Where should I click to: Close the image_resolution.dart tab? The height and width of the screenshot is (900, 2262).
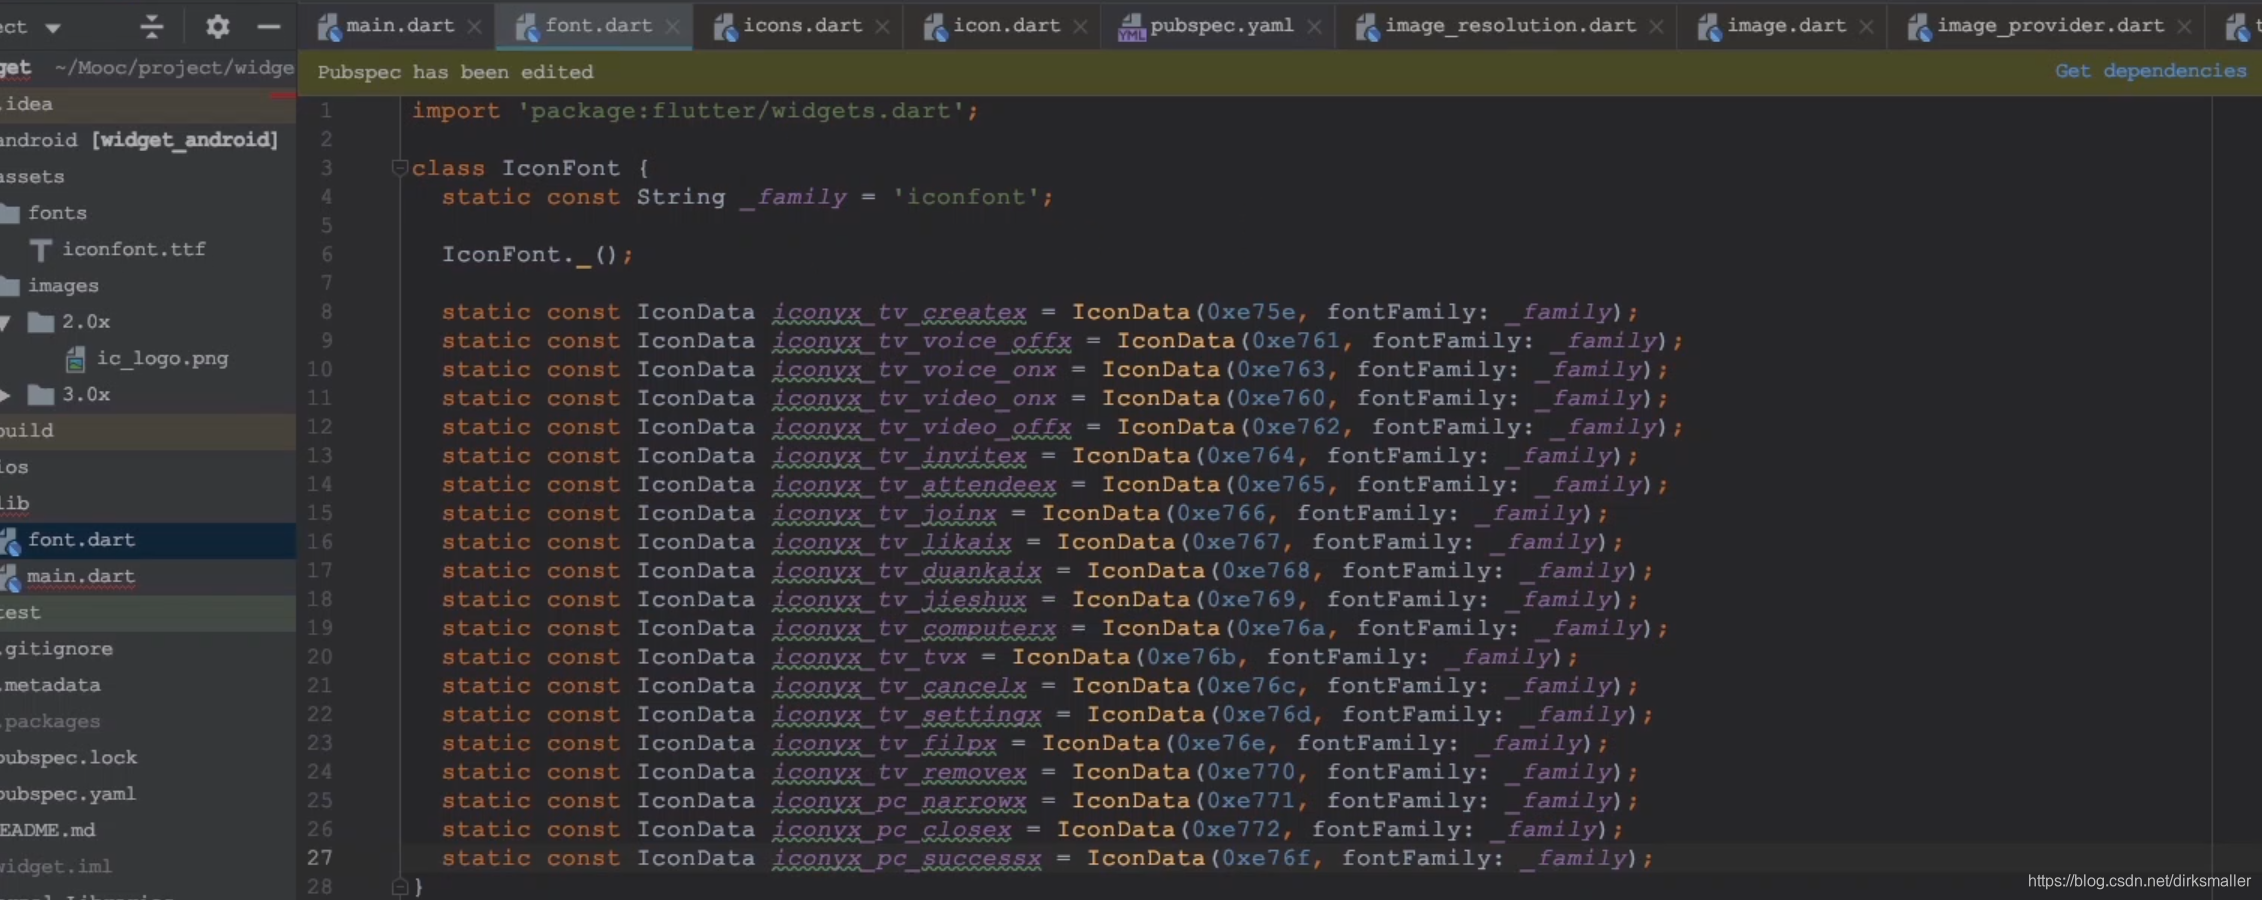1656,27
